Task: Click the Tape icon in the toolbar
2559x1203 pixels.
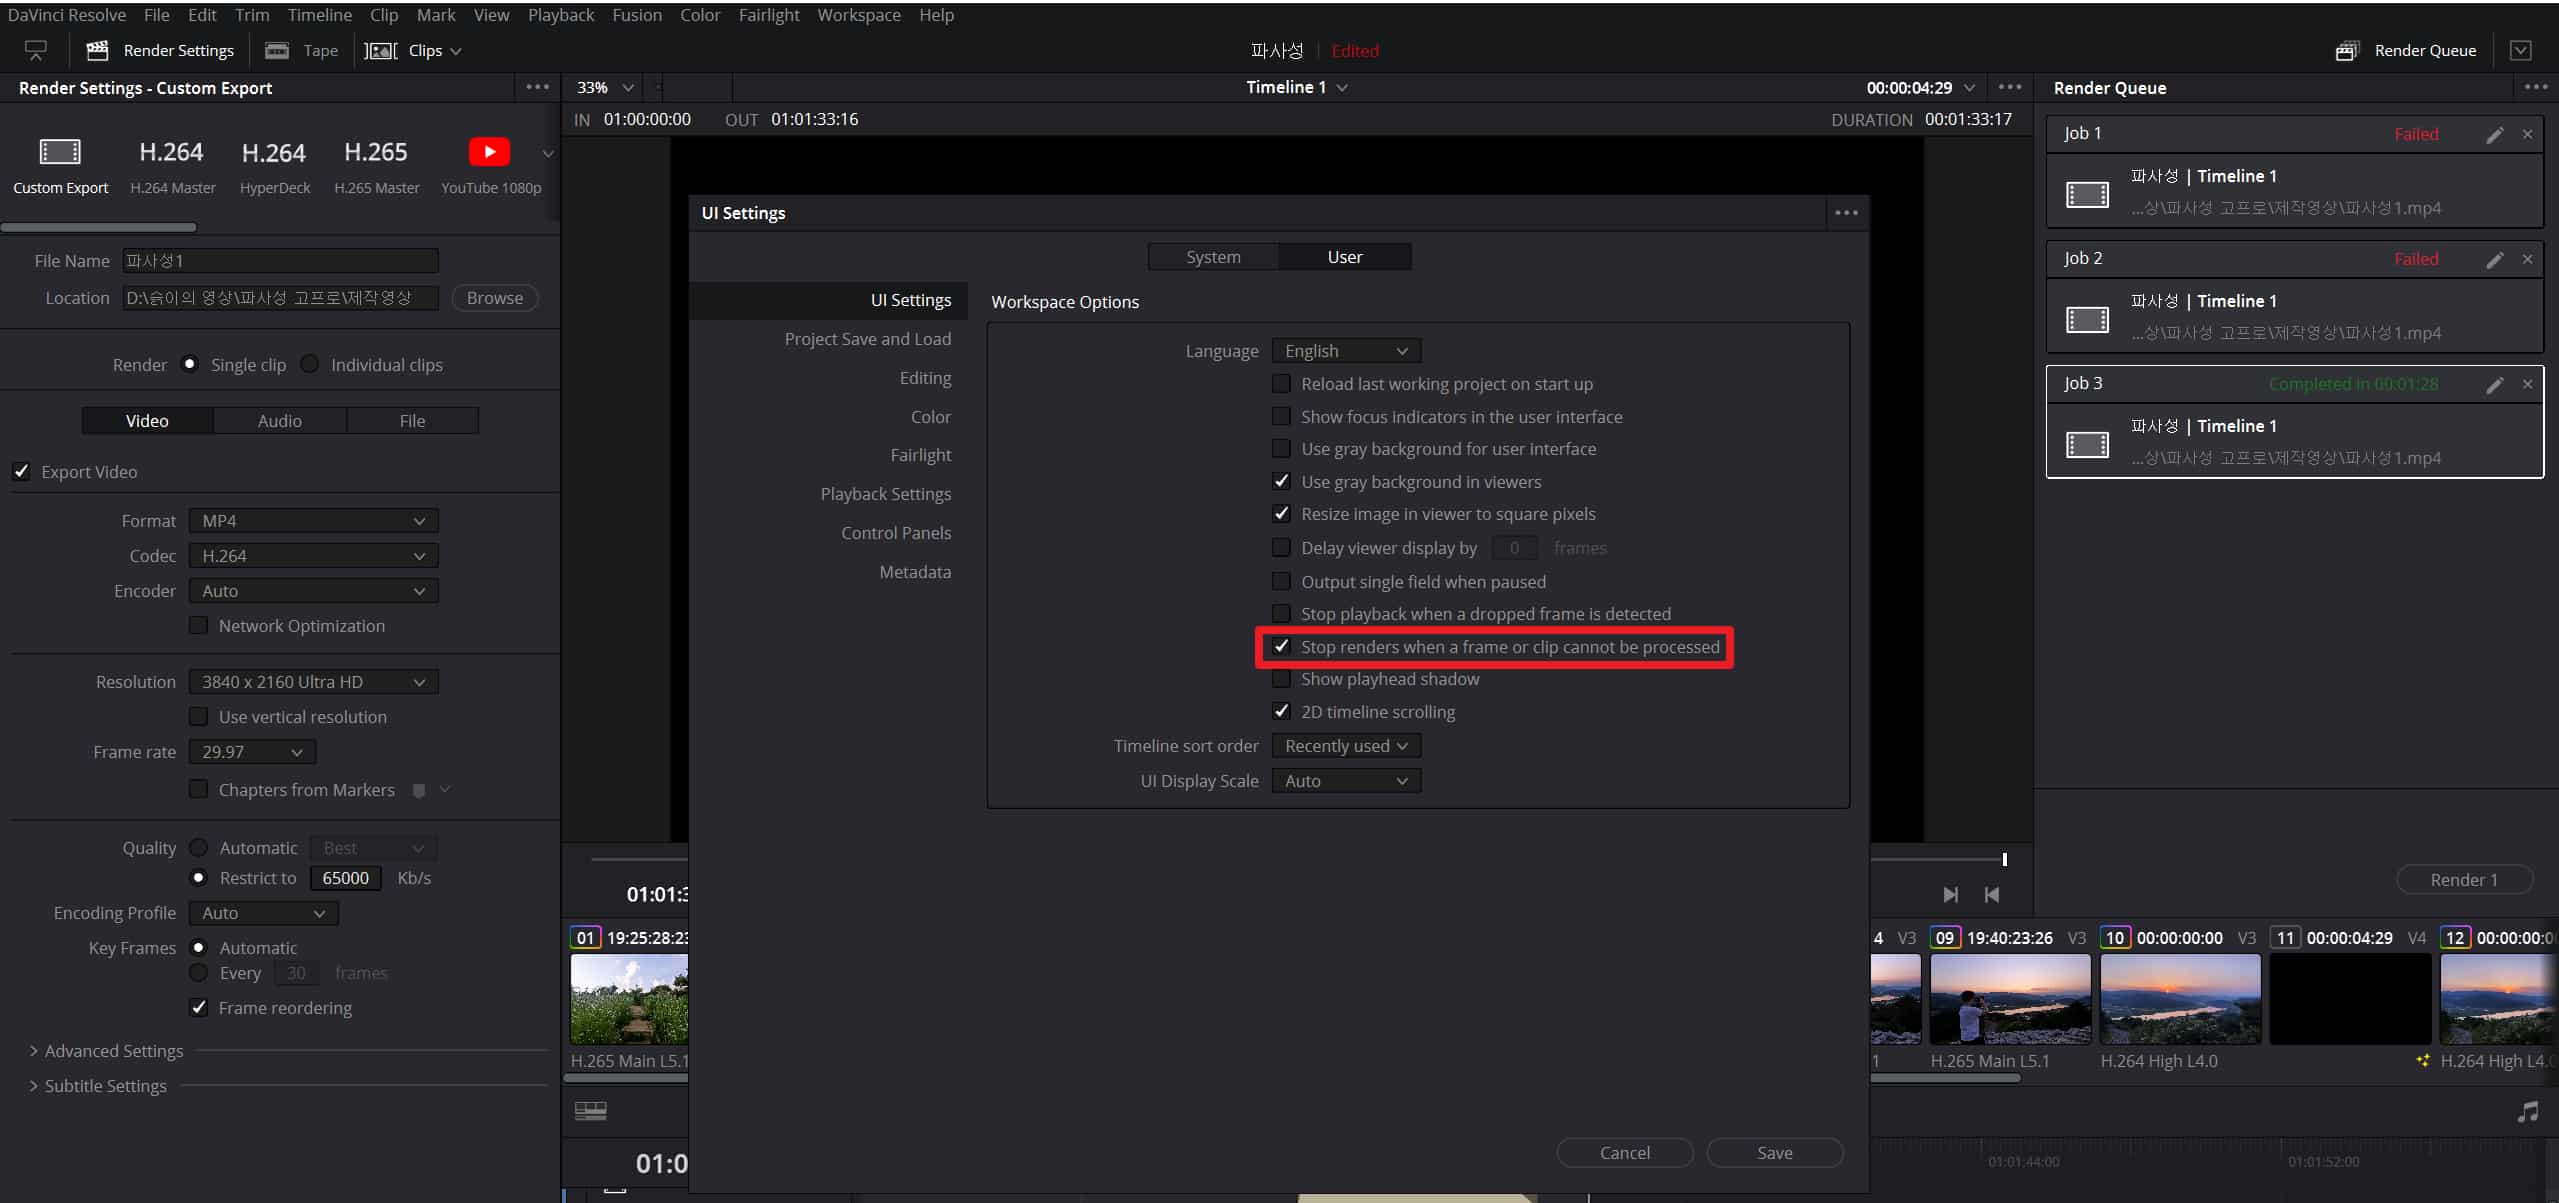Action: [x=277, y=51]
